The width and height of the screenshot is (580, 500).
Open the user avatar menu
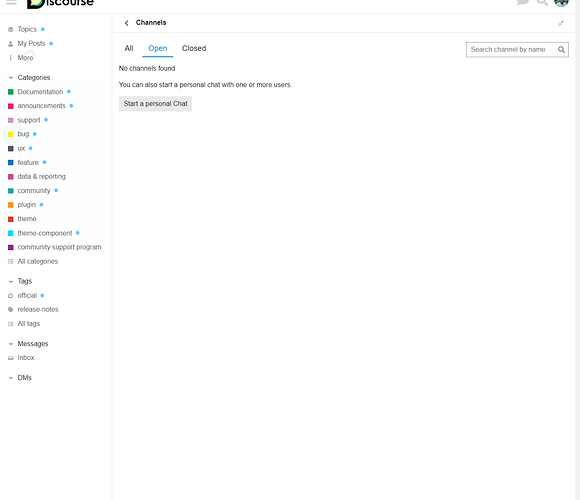coord(561,3)
